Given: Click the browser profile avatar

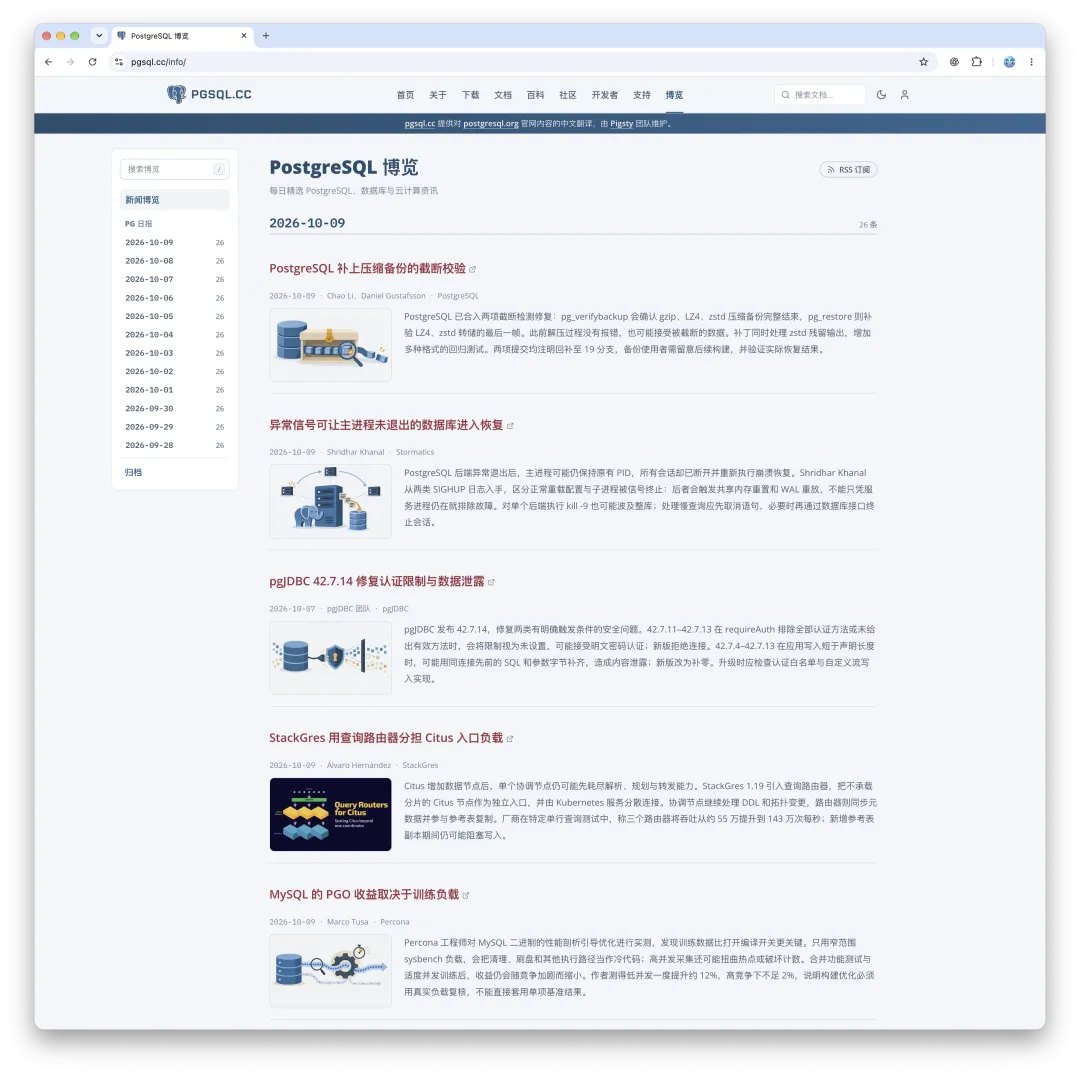Looking at the screenshot, I should coord(1009,62).
